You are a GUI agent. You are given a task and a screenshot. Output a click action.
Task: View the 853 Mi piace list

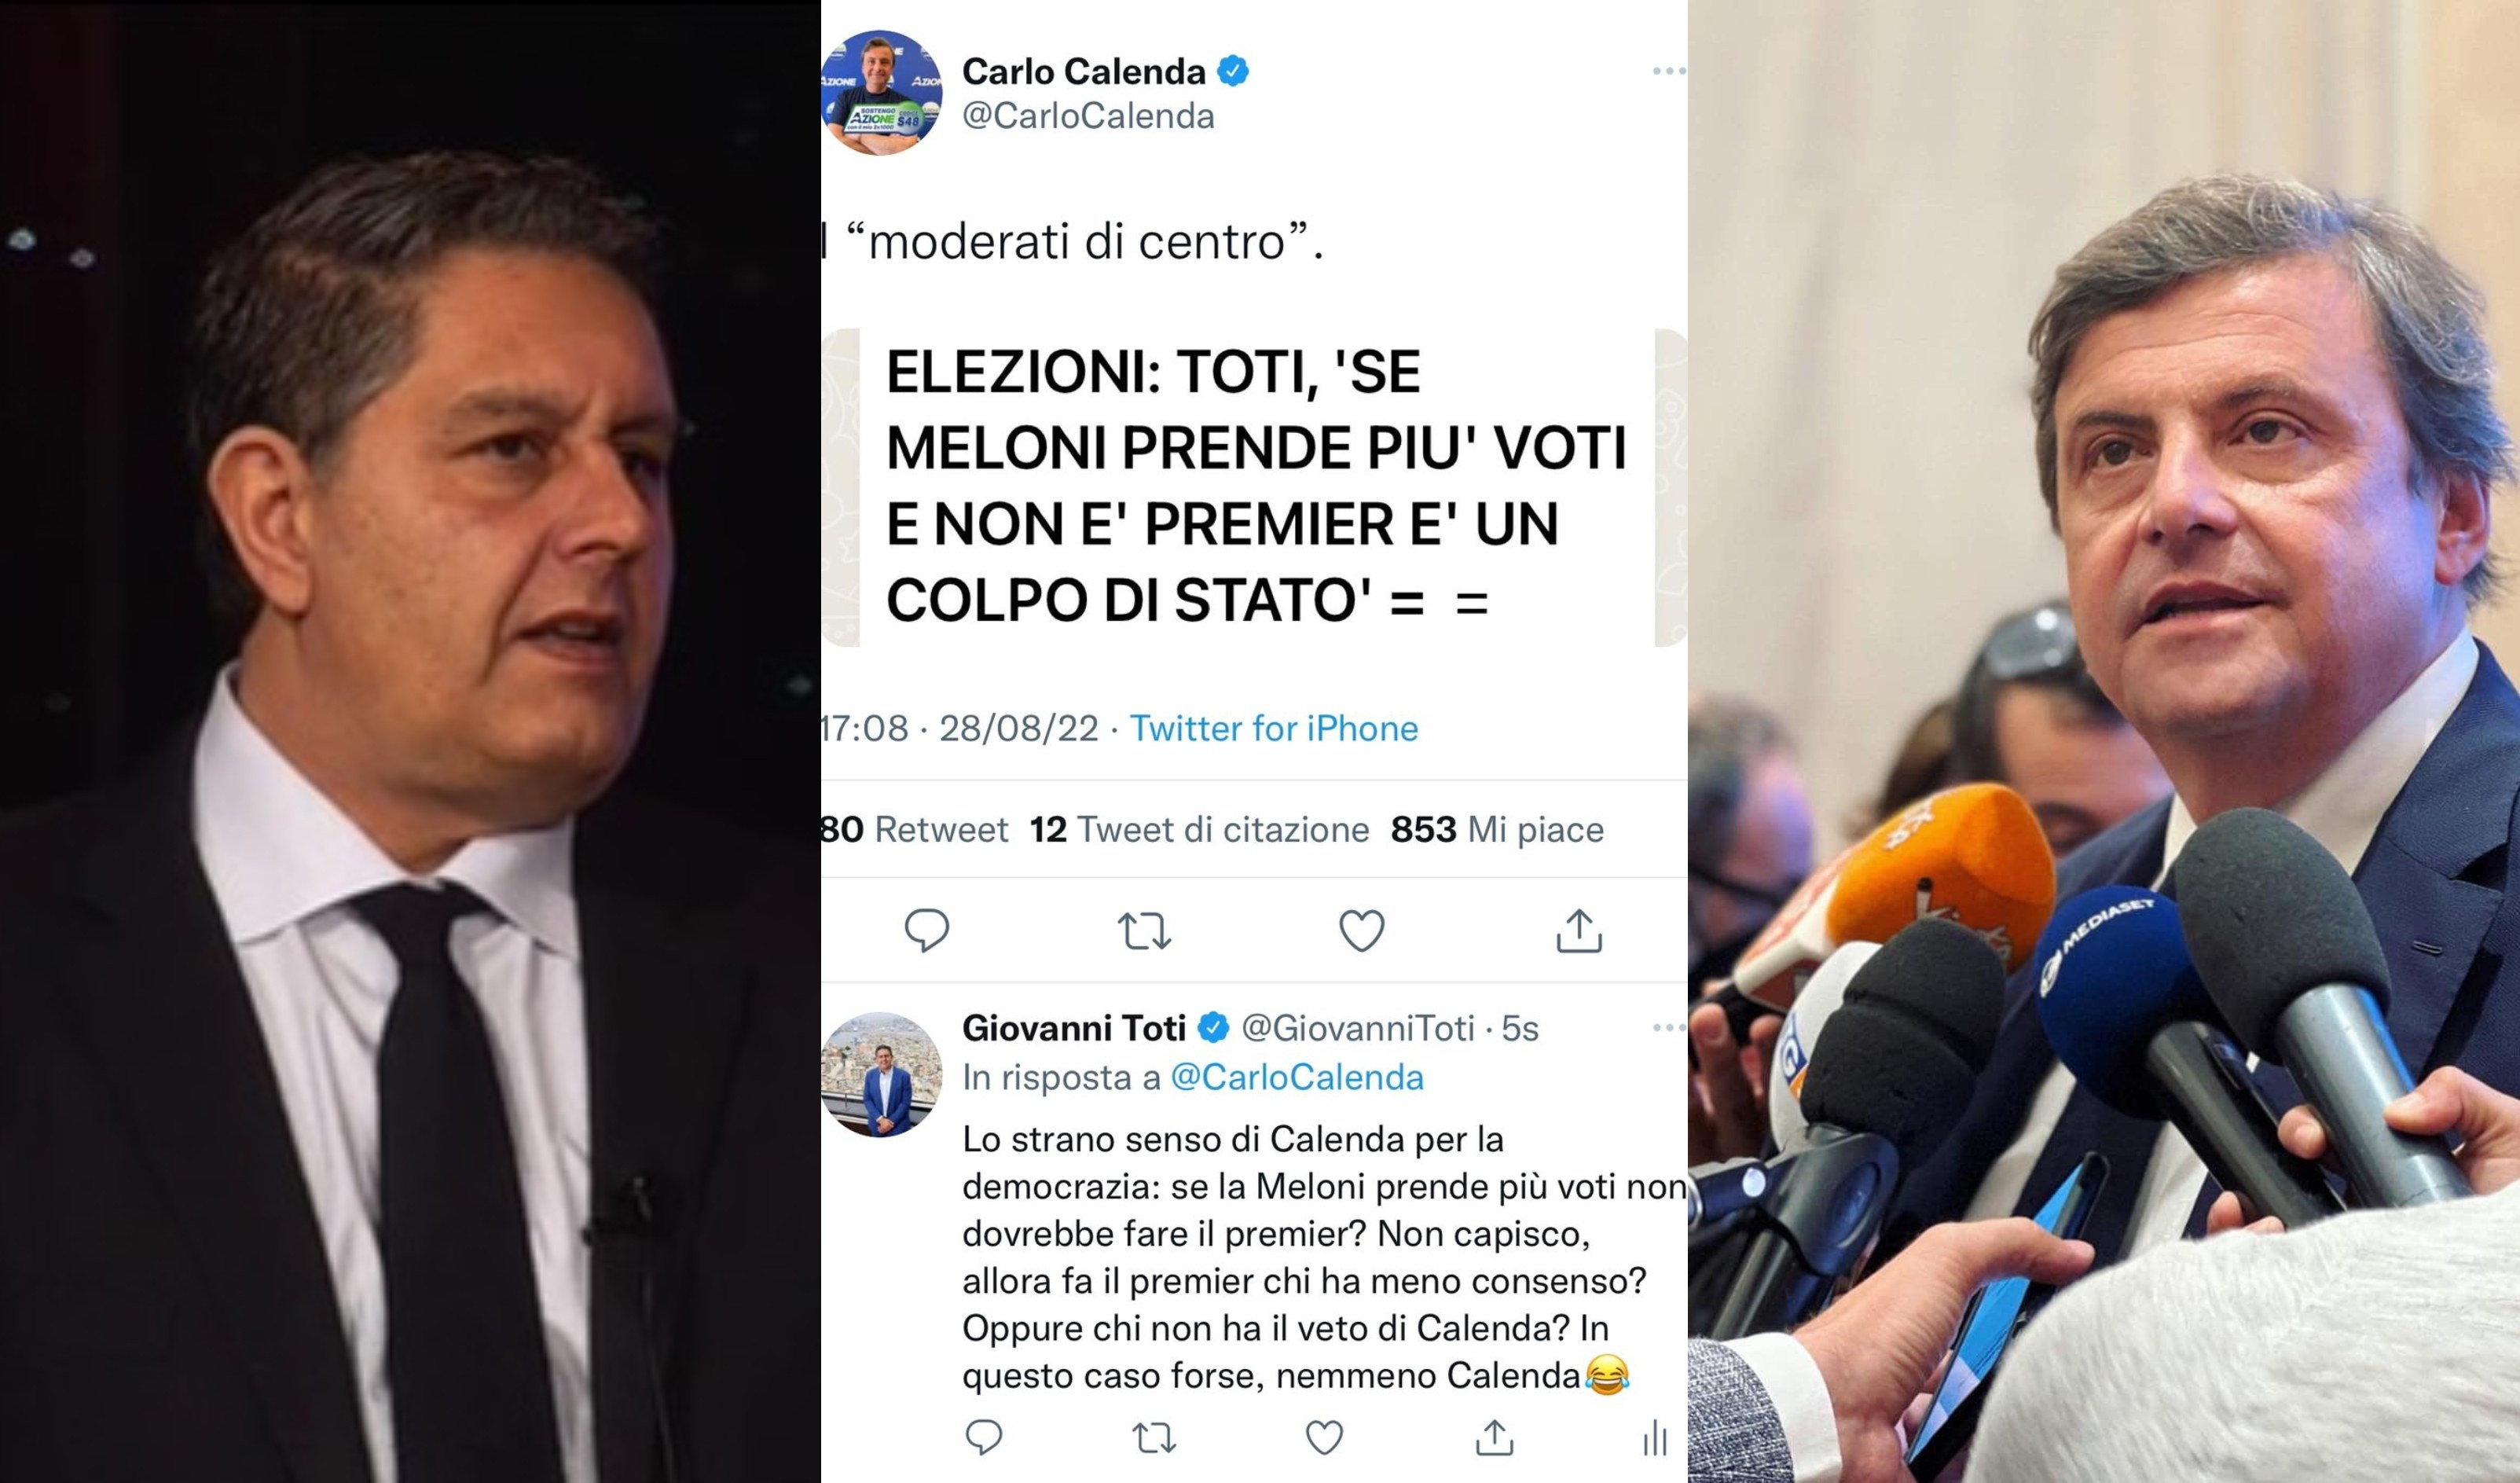(1497, 829)
